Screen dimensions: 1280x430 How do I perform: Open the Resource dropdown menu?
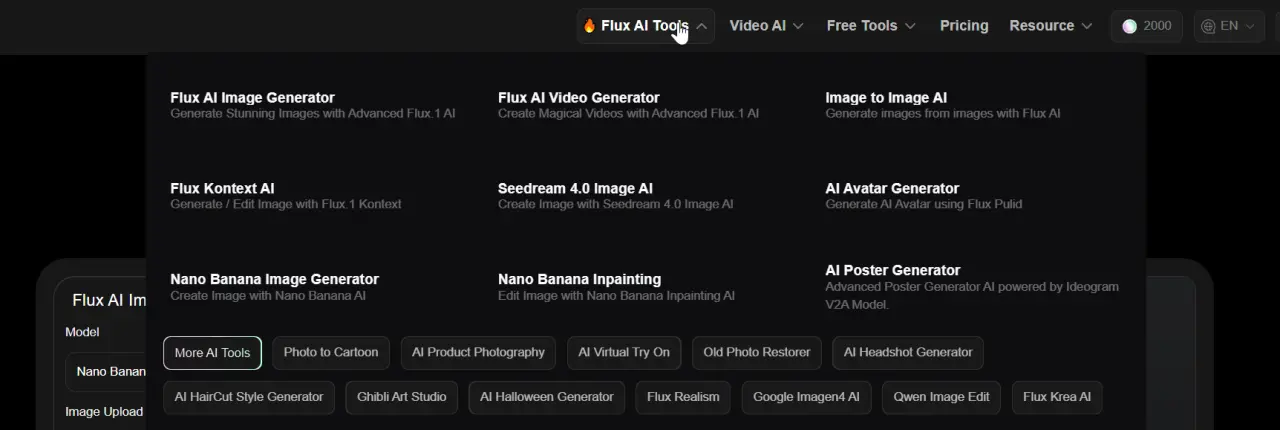(1051, 26)
